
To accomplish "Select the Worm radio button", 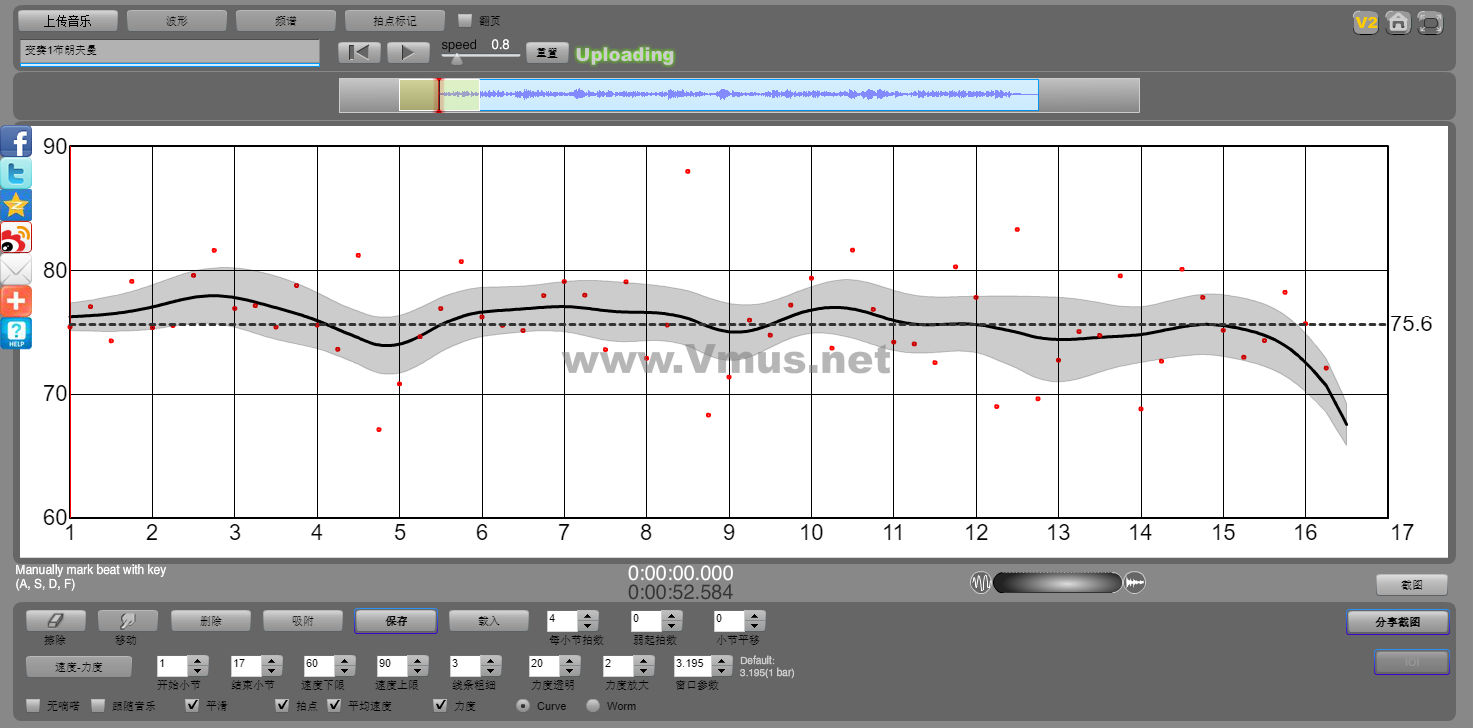I will point(593,706).
